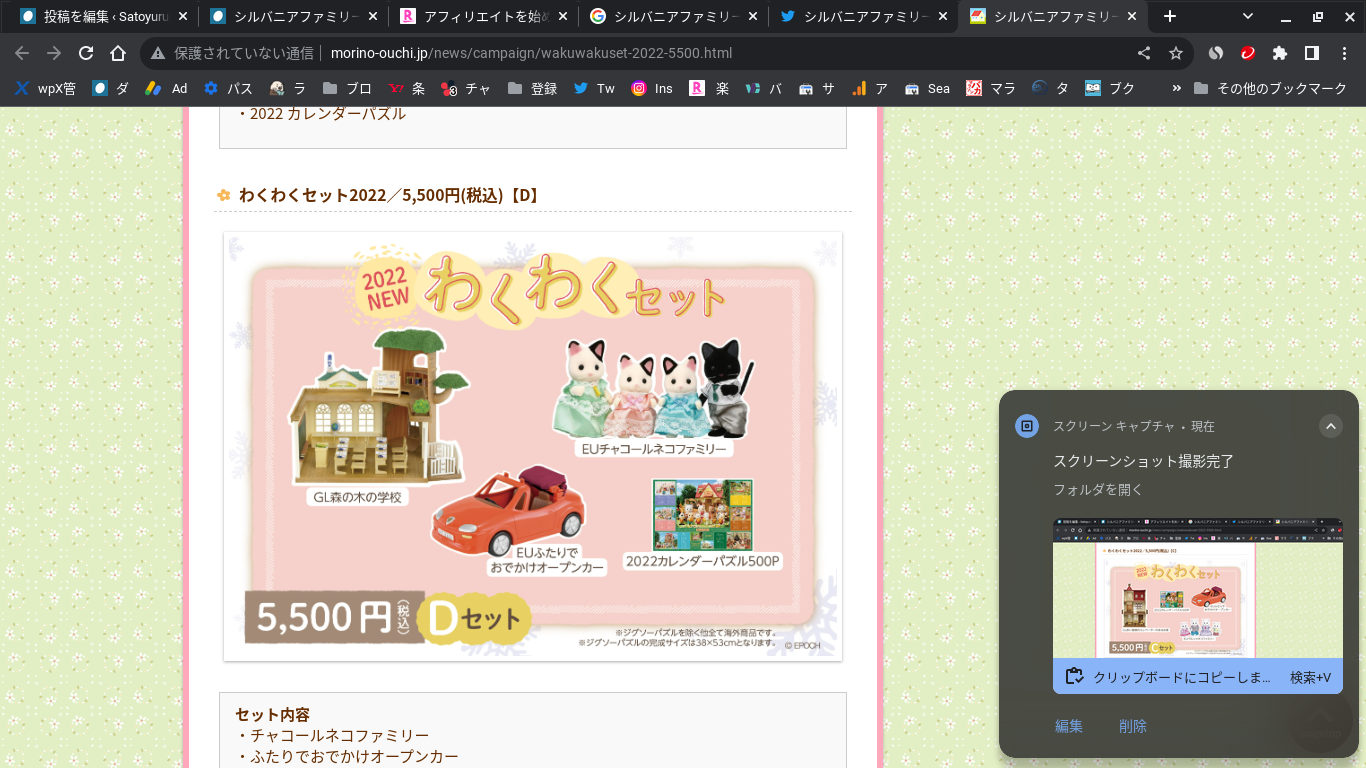Viewport: 1366px width, 768px height.
Task: Open the Extensions puzzle icon
Action: [1280, 53]
